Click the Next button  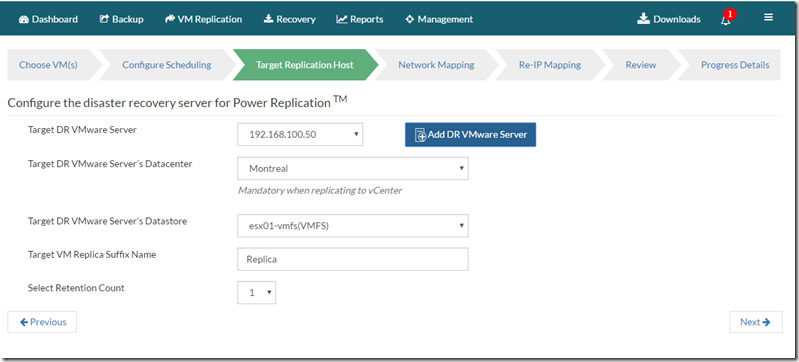(756, 322)
